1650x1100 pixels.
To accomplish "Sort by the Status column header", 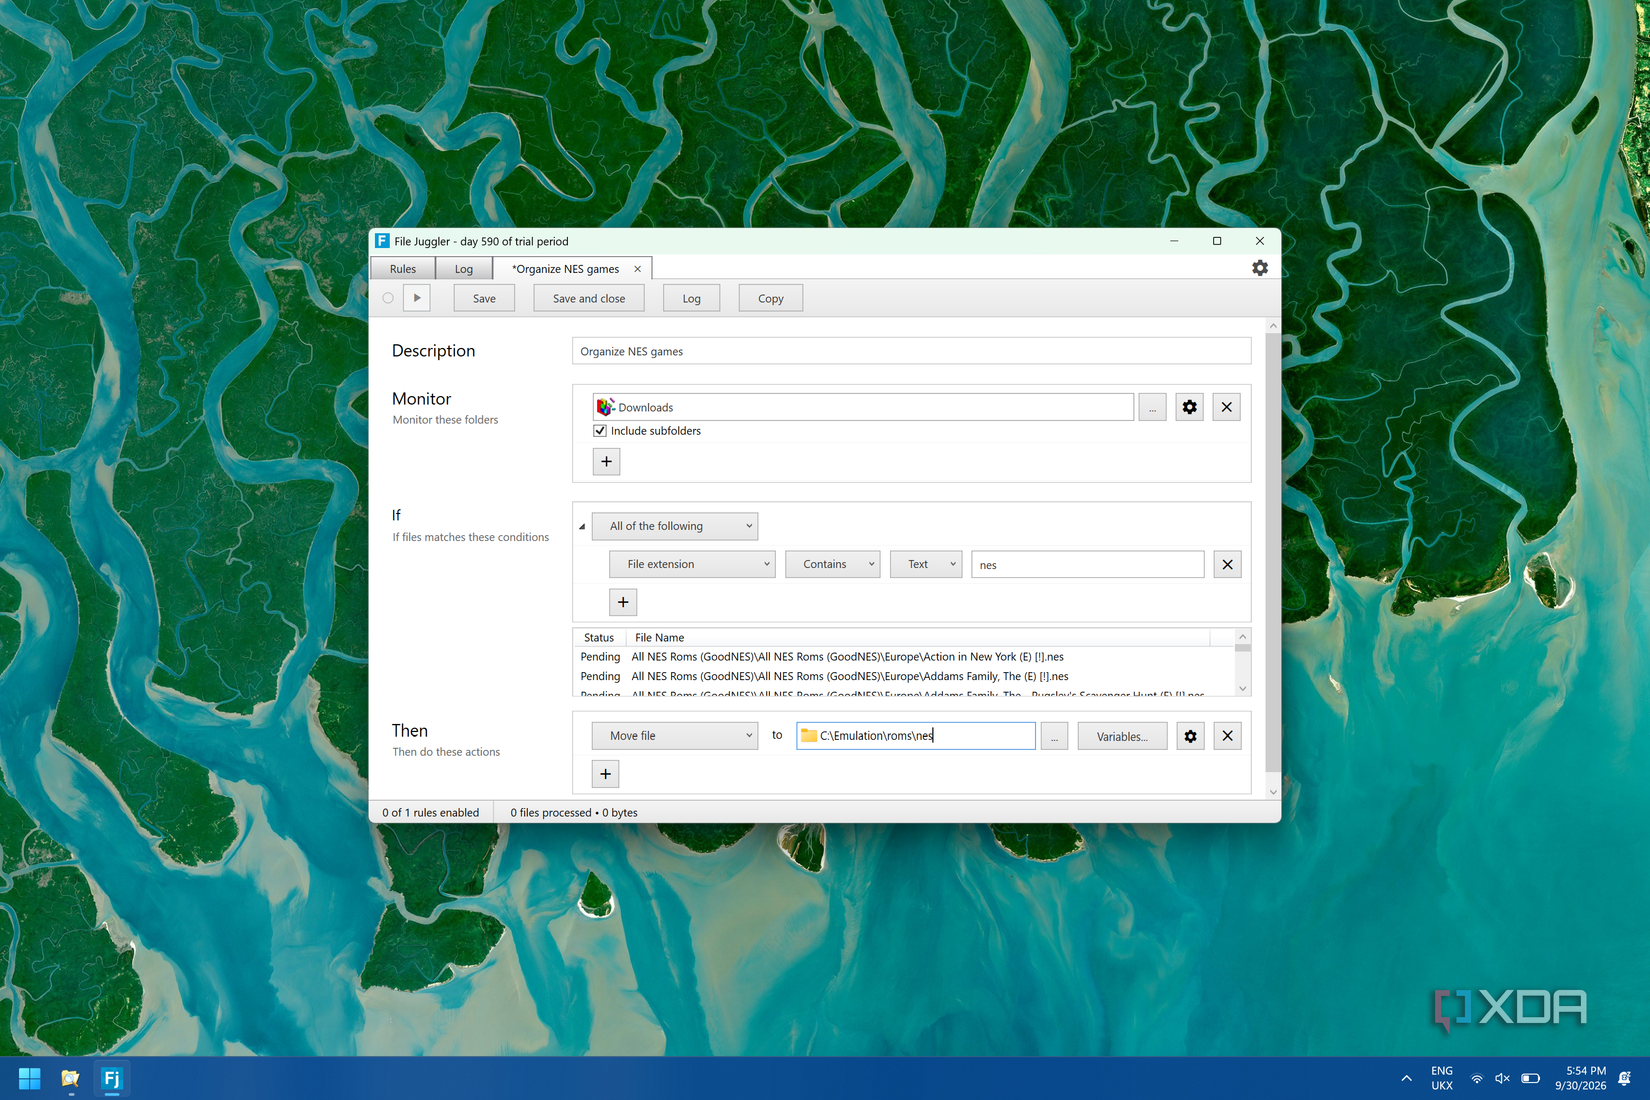I will click(599, 637).
